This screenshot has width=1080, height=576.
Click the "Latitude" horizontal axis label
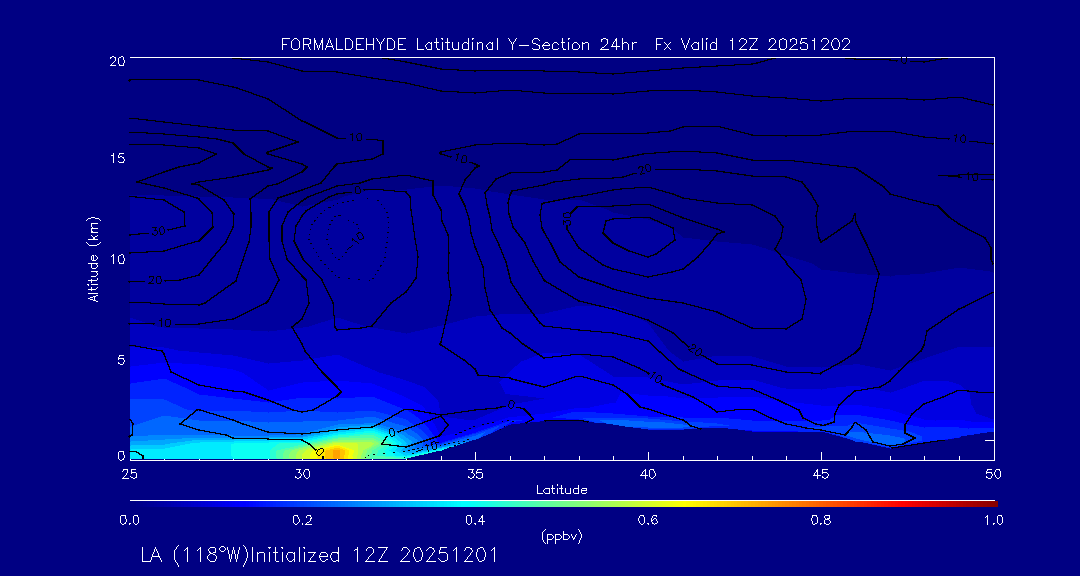[x=561, y=490]
